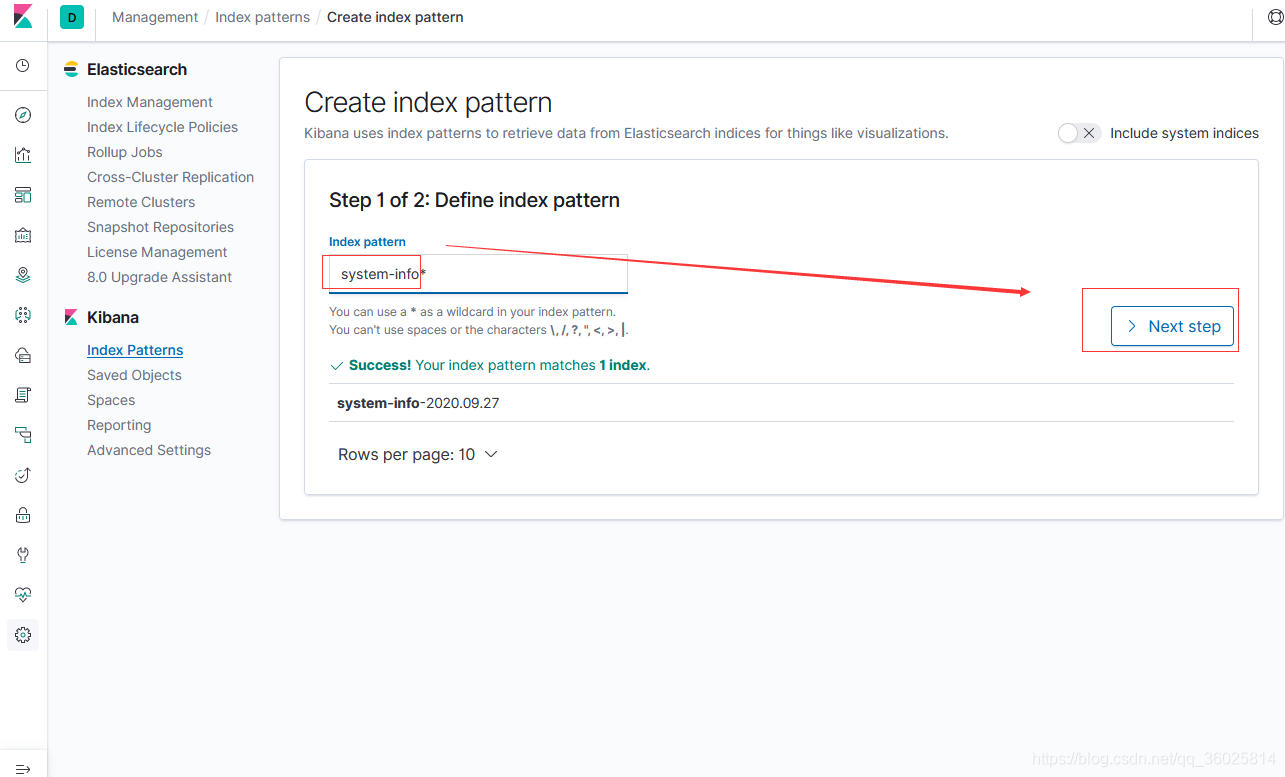Open Index patterns breadcrumb link
Image resolution: width=1285 pixels, height=777 pixels.
click(262, 17)
